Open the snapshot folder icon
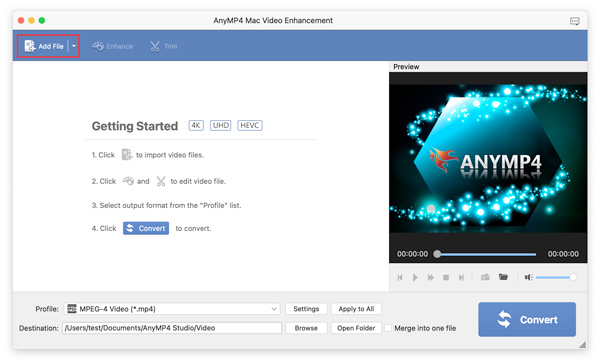The image size is (600, 364). pos(503,276)
